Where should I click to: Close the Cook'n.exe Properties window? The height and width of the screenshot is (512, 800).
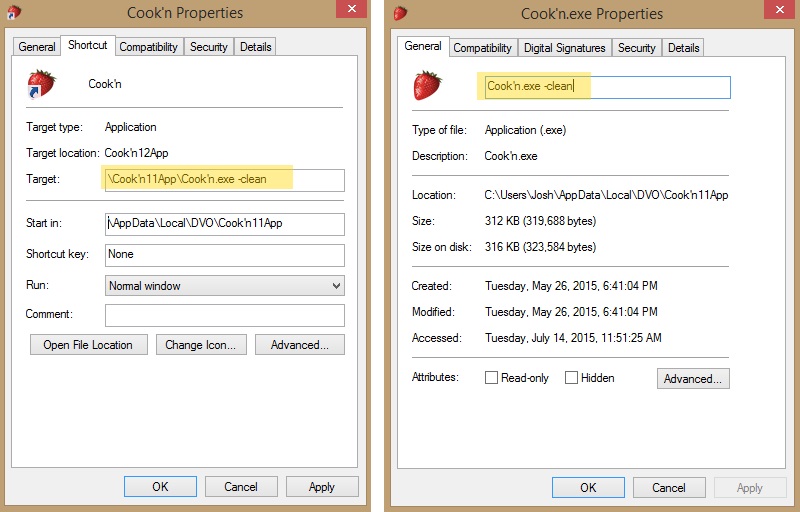point(780,10)
